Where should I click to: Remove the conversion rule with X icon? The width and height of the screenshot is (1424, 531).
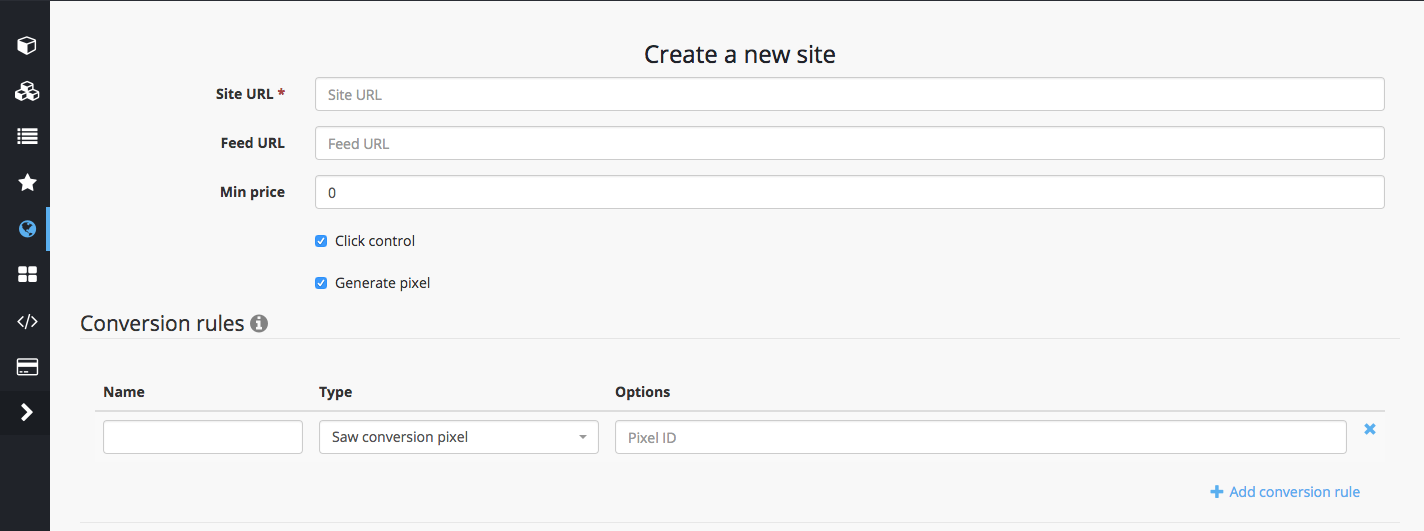pyautogui.click(x=1370, y=429)
